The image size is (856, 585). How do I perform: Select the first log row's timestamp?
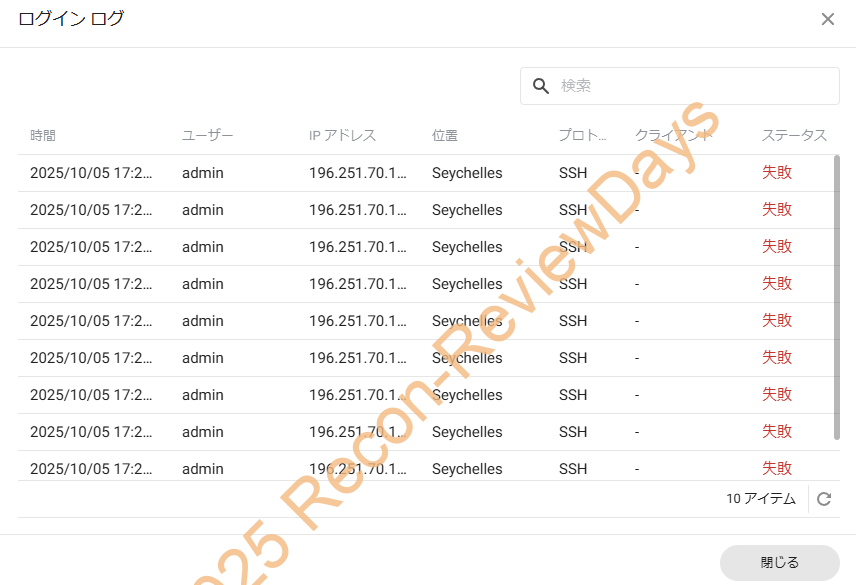tap(91, 173)
